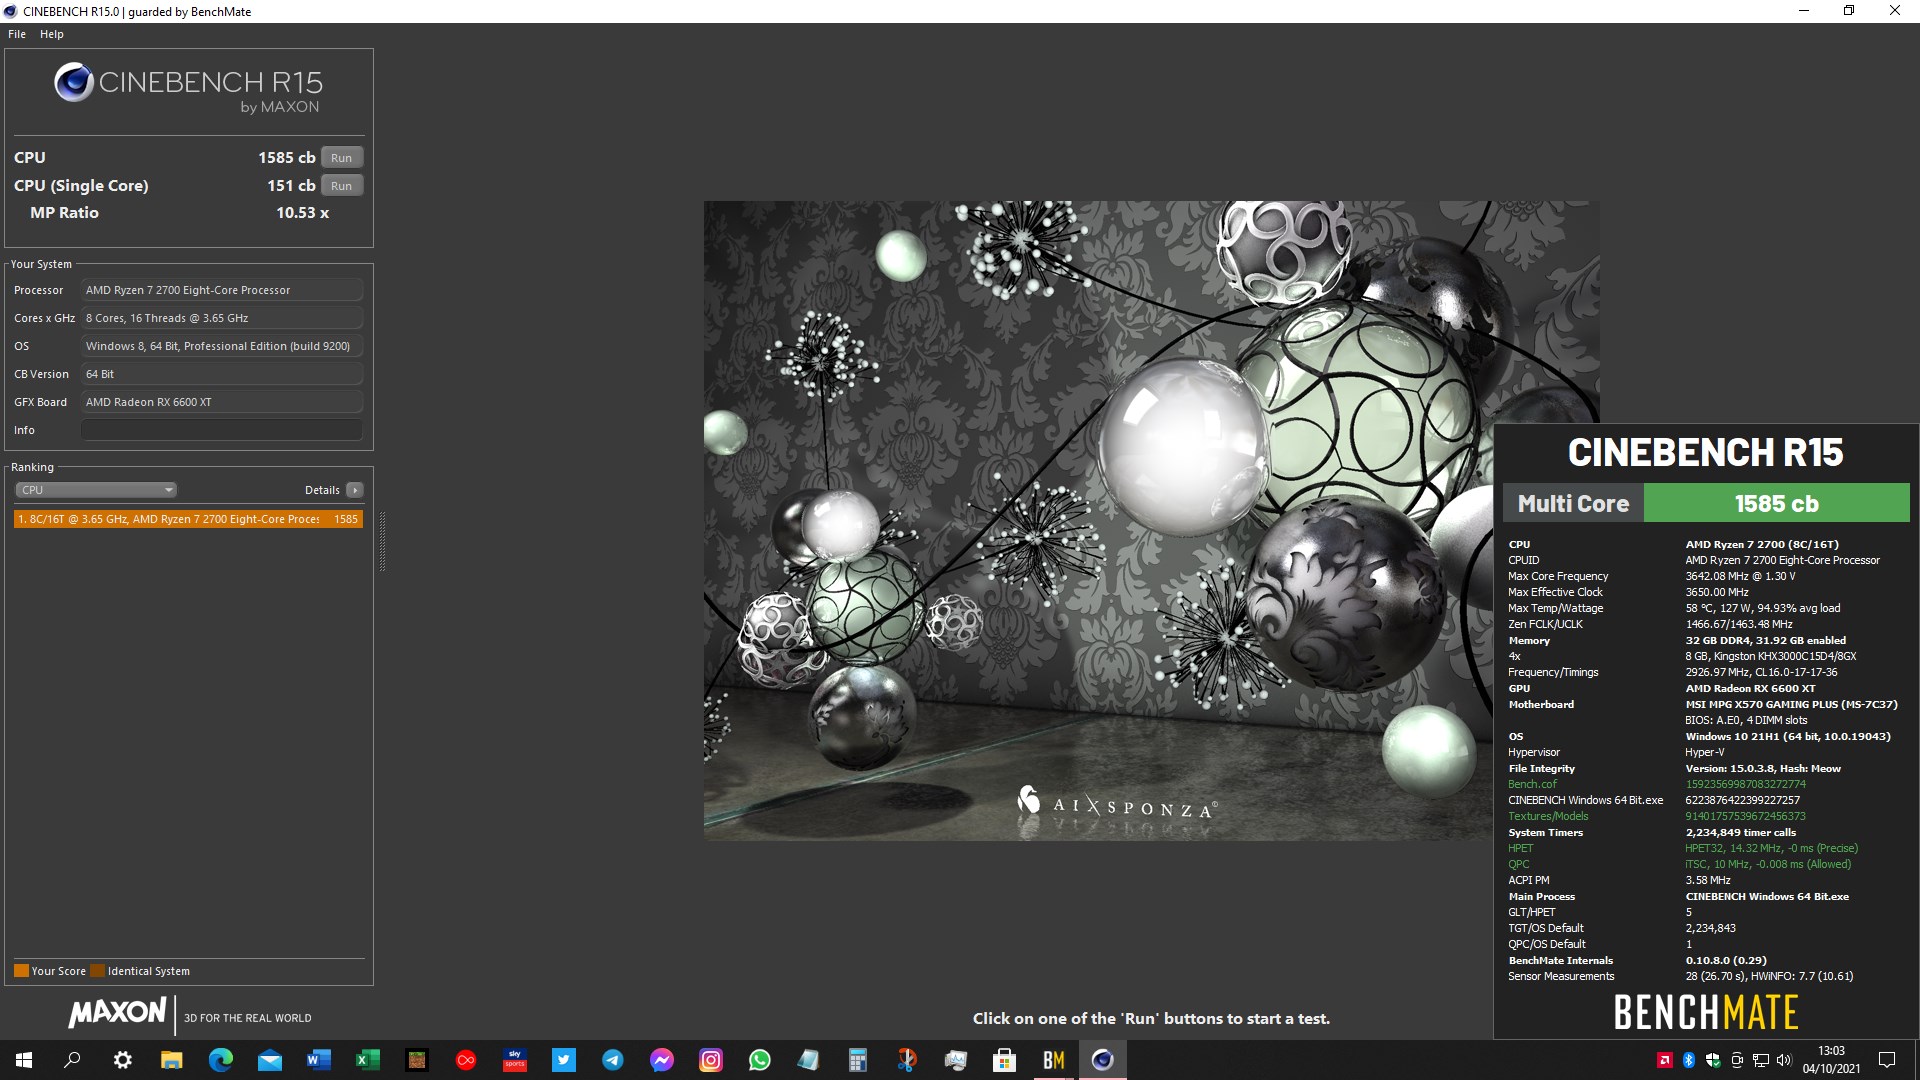The height and width of the screenshot is (1080, 1920).
Task: Open Sky Sports app in taskbar
Action: (x=514, y=1060)
